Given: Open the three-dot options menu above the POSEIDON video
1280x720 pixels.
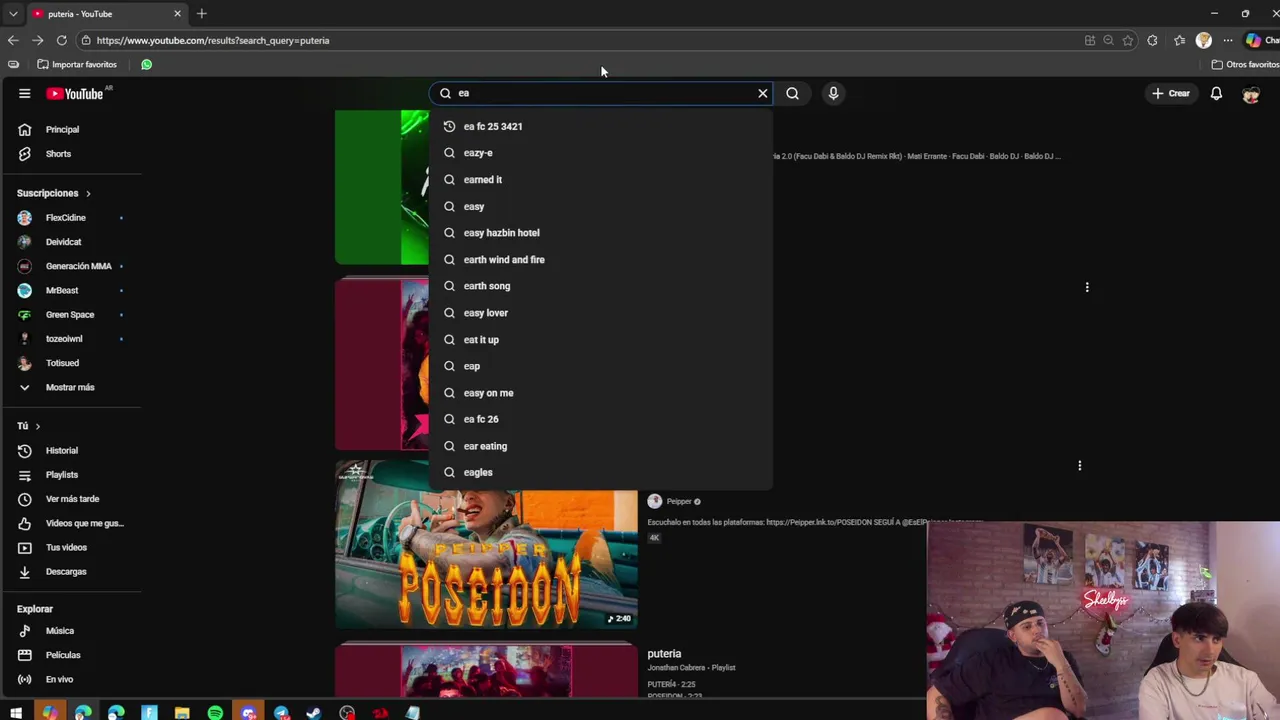Looking at the screenshot, I should point(1087,287).
